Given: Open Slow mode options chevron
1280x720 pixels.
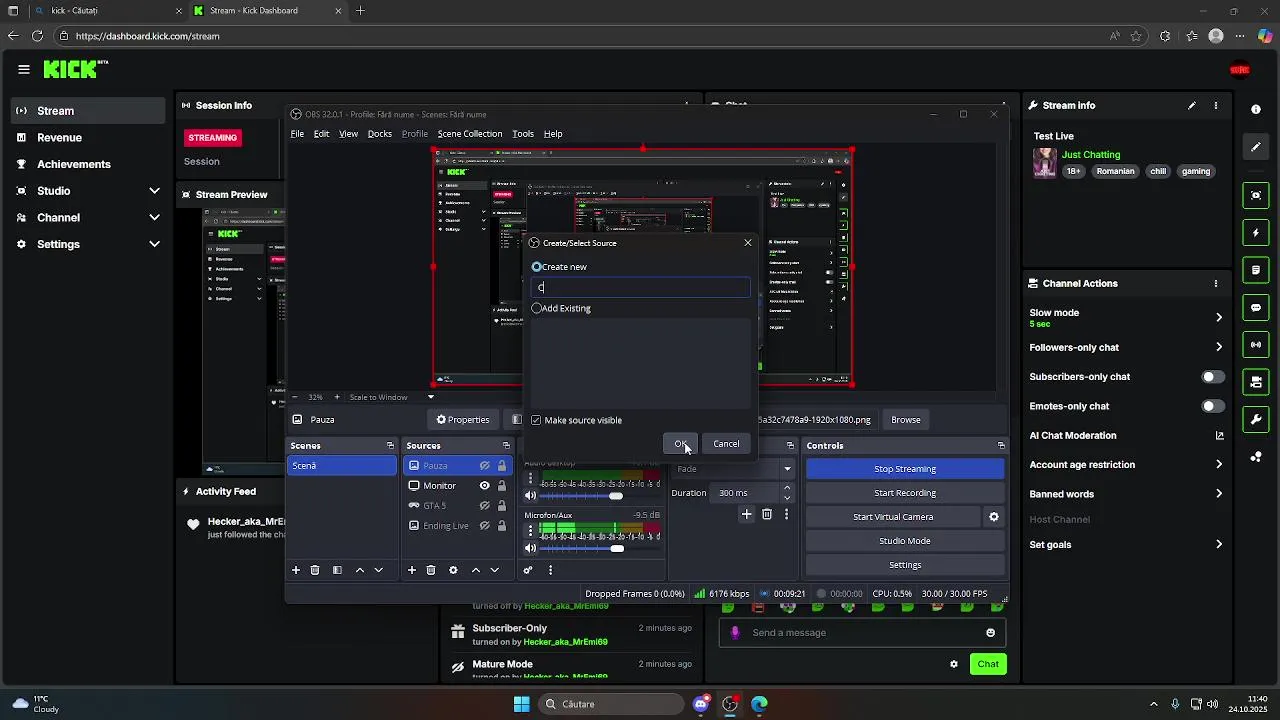Looking at the screenshot, I should click(1219, 317).
